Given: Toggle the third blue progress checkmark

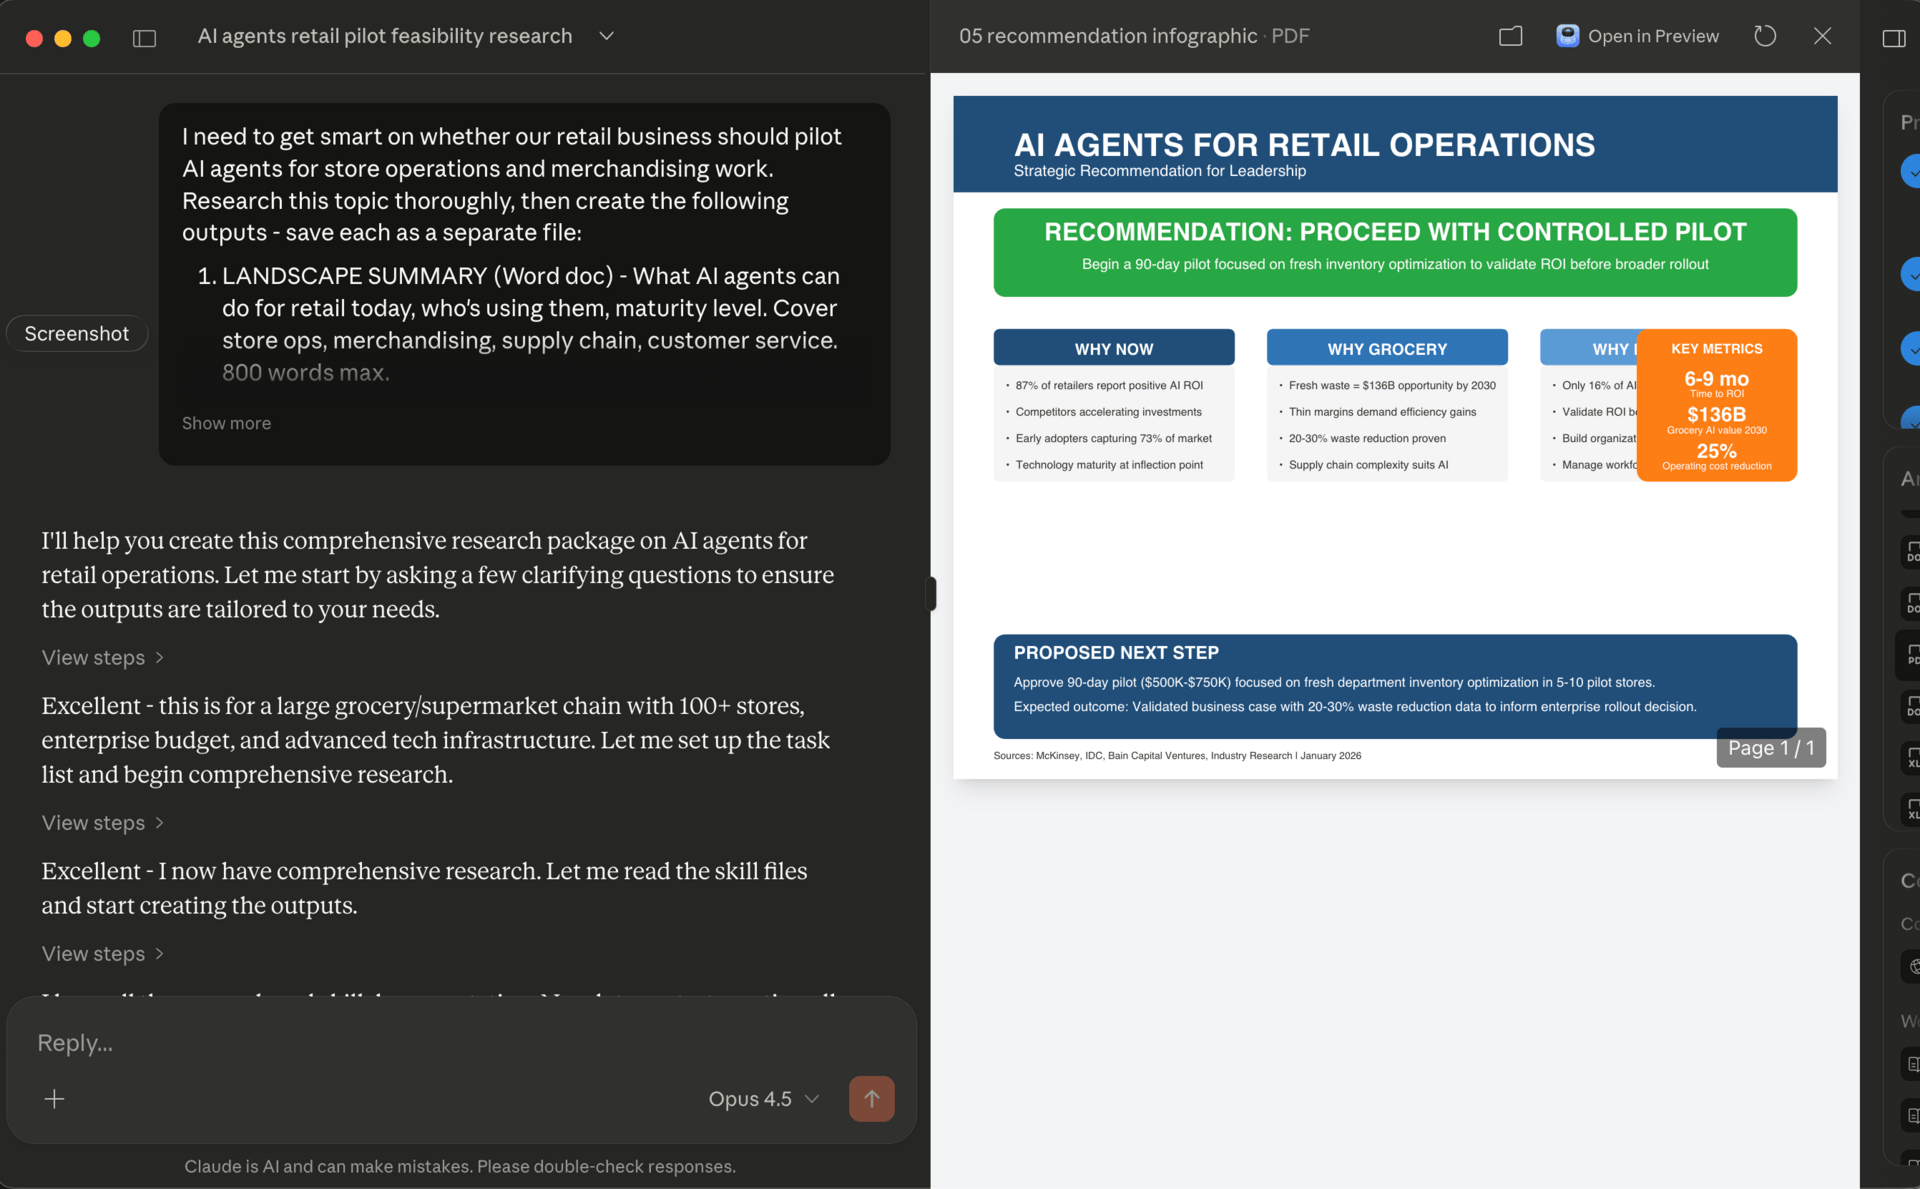Looking at the screenshot, I should click(1911, 349).
